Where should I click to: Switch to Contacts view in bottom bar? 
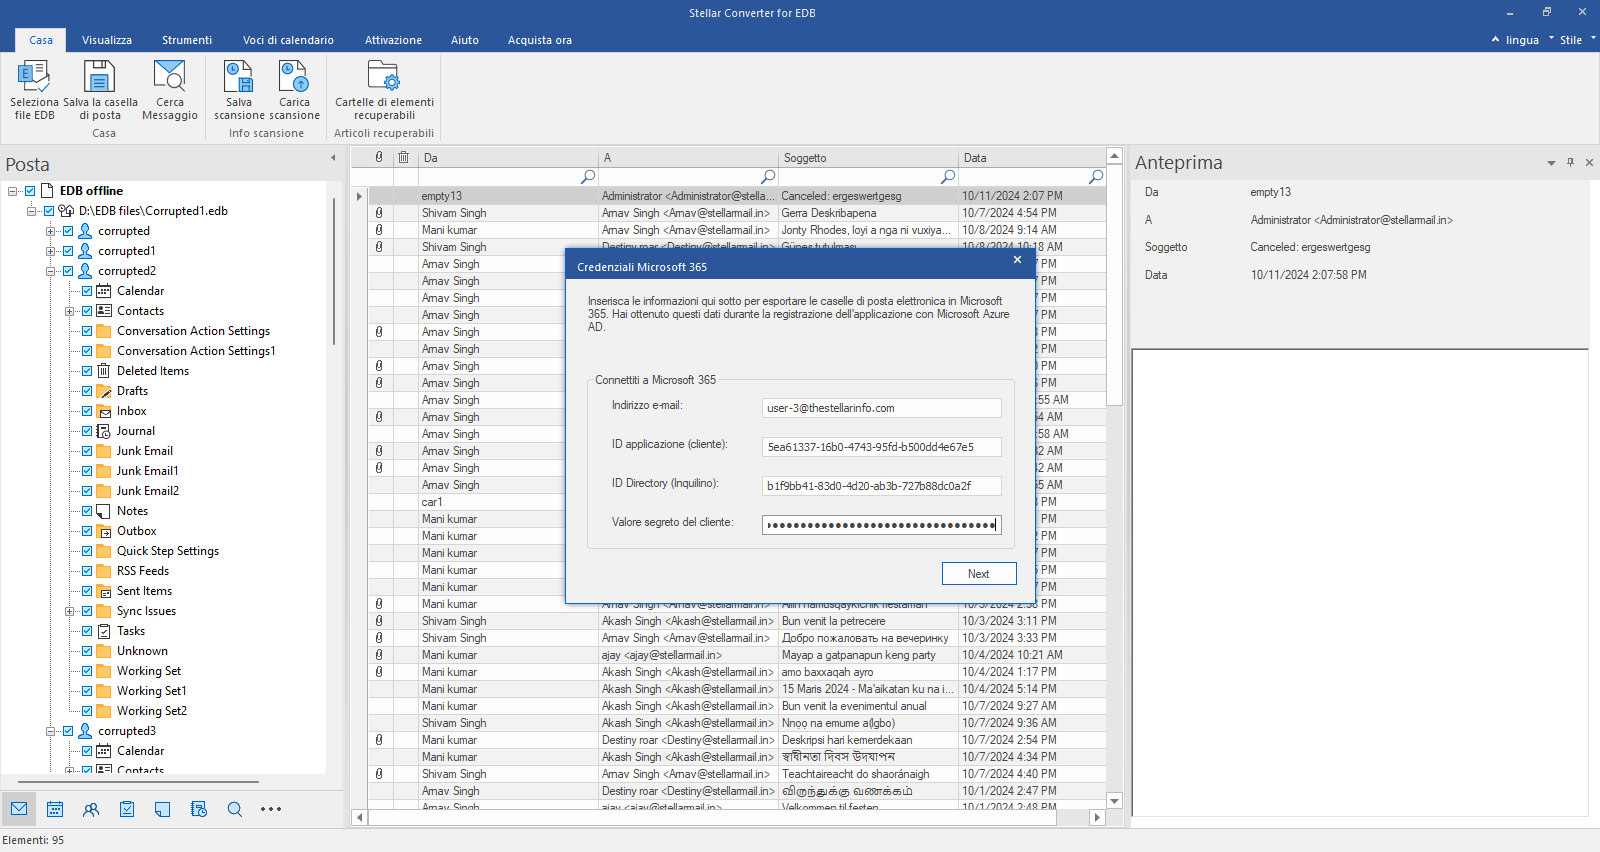(x=91, y=809)
